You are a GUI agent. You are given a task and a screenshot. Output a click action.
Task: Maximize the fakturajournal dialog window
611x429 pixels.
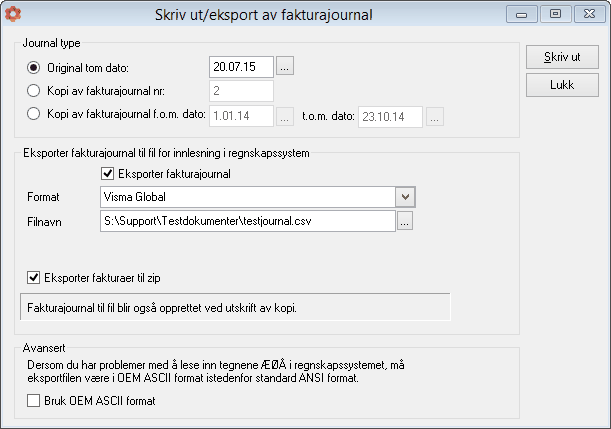(555, 14)
